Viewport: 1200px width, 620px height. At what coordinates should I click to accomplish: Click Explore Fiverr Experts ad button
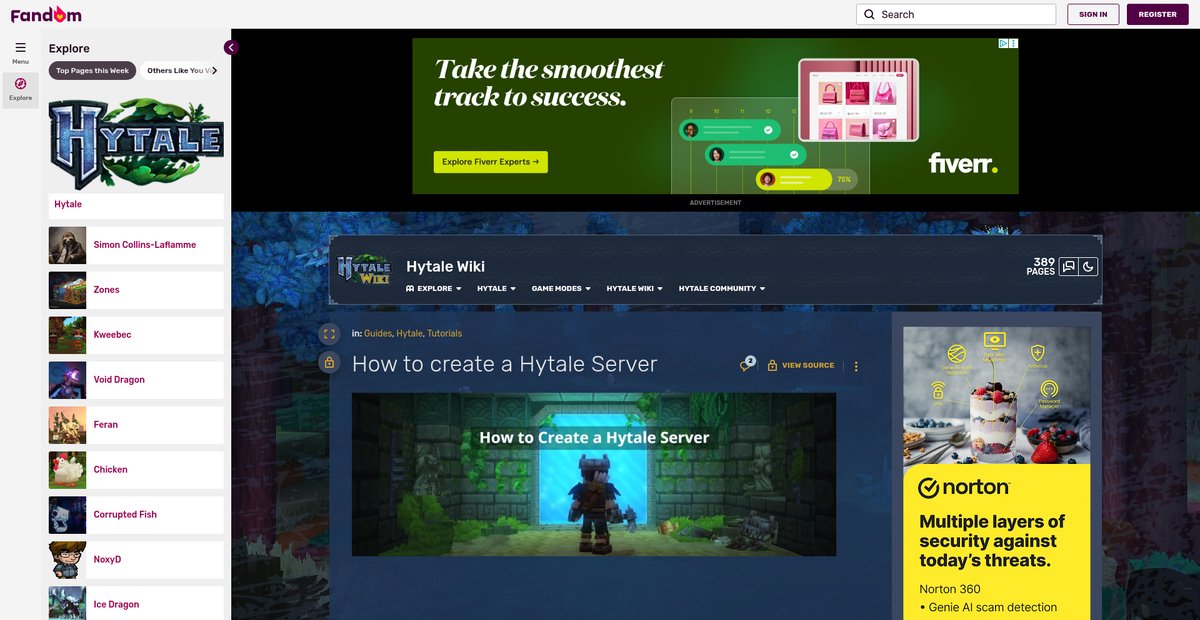[490, 162]
